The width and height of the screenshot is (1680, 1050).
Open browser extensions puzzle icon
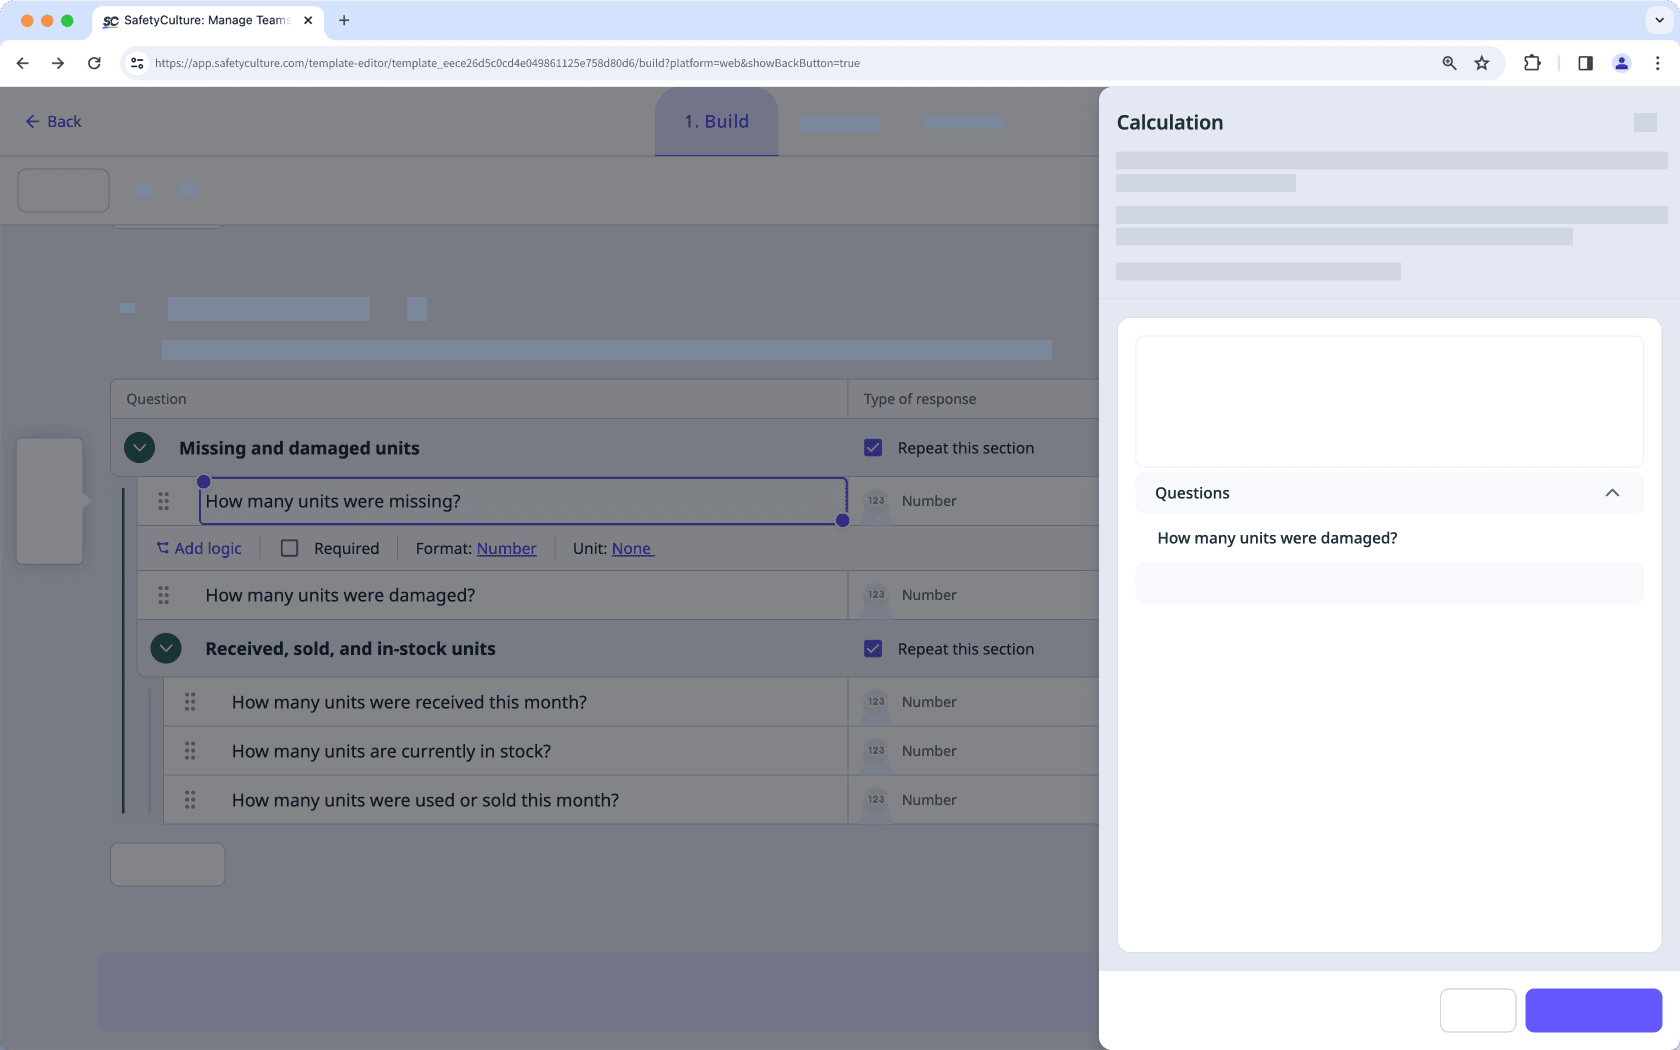pyautogui.click(x=1532, y=63)
